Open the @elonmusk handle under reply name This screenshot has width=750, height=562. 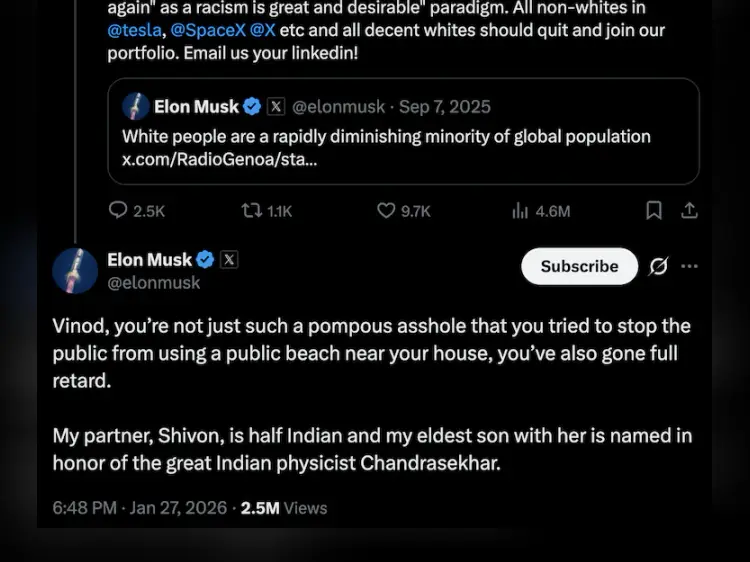pyautogui.click(x=154, y=283)
